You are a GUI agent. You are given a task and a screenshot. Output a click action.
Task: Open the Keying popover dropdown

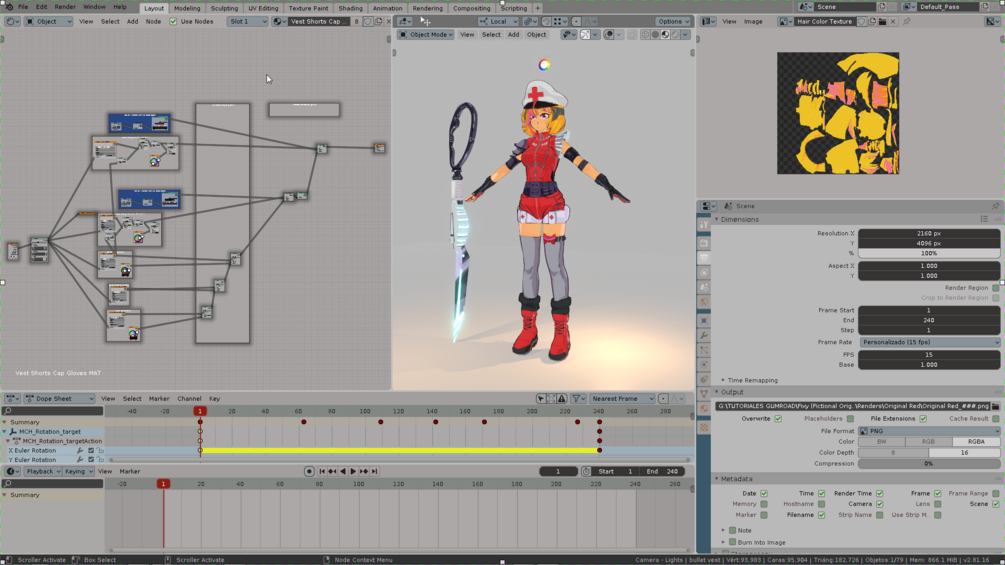(77, 471)
